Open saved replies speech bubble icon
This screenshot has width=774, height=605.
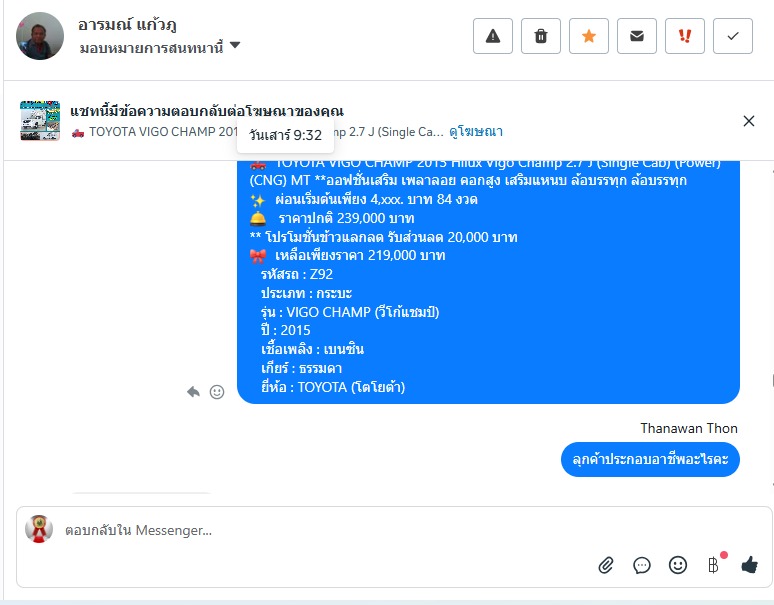[x=642, y=565]
